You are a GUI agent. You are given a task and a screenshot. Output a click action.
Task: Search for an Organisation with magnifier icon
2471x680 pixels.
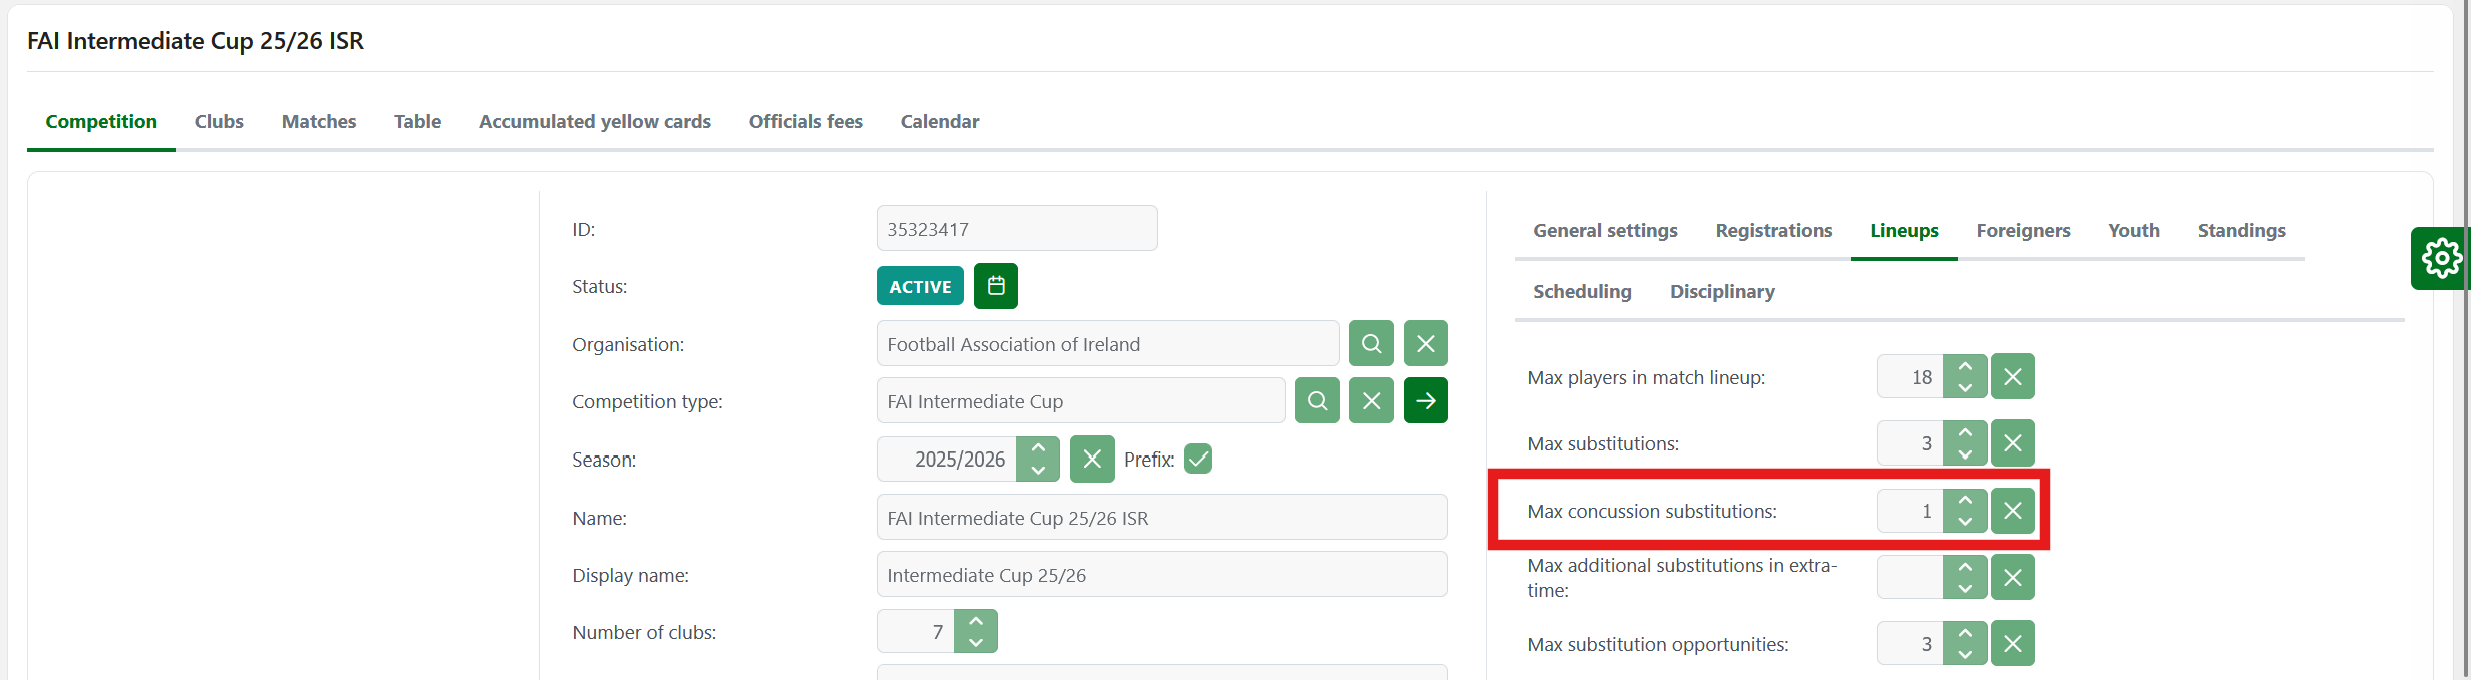1371,344
